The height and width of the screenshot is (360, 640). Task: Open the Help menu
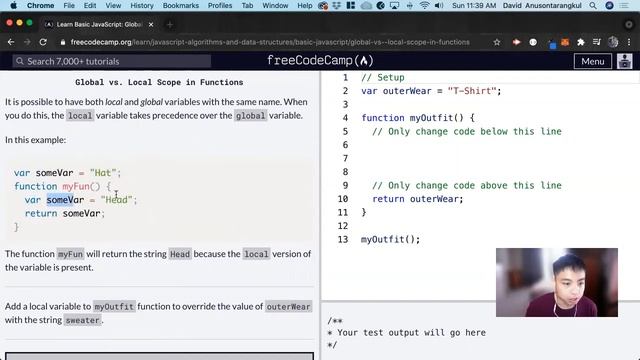point(304,5)
